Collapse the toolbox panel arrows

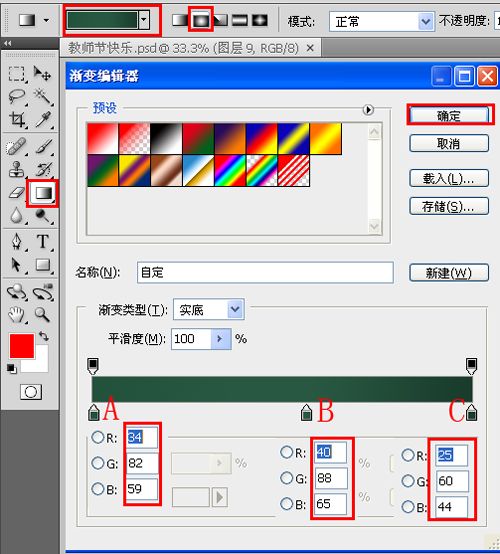tap(8, 43)
